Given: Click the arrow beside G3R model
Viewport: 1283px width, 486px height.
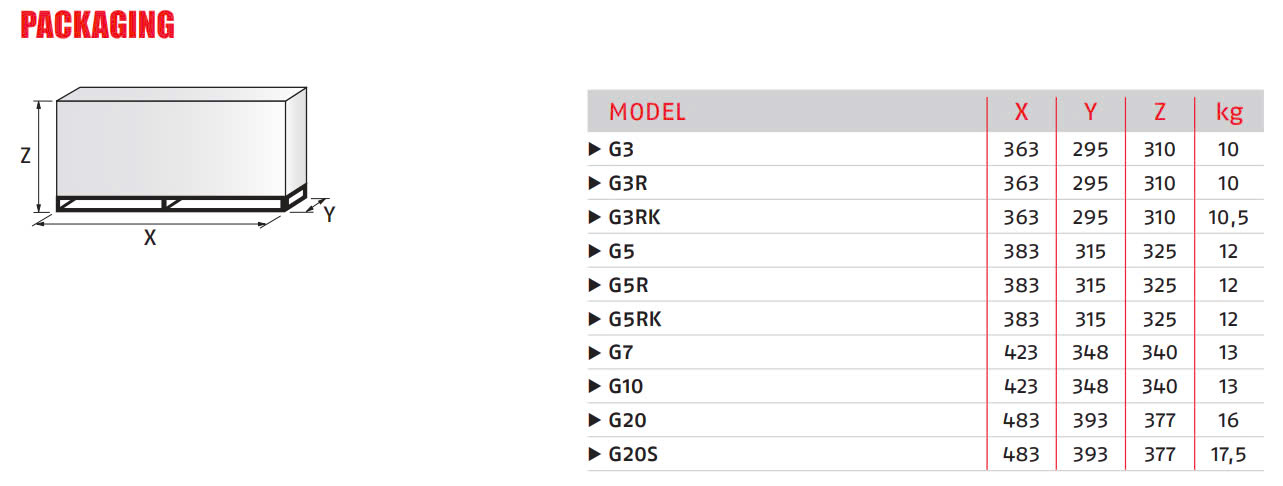Looking at the screenshot, I should pos(595,184).
